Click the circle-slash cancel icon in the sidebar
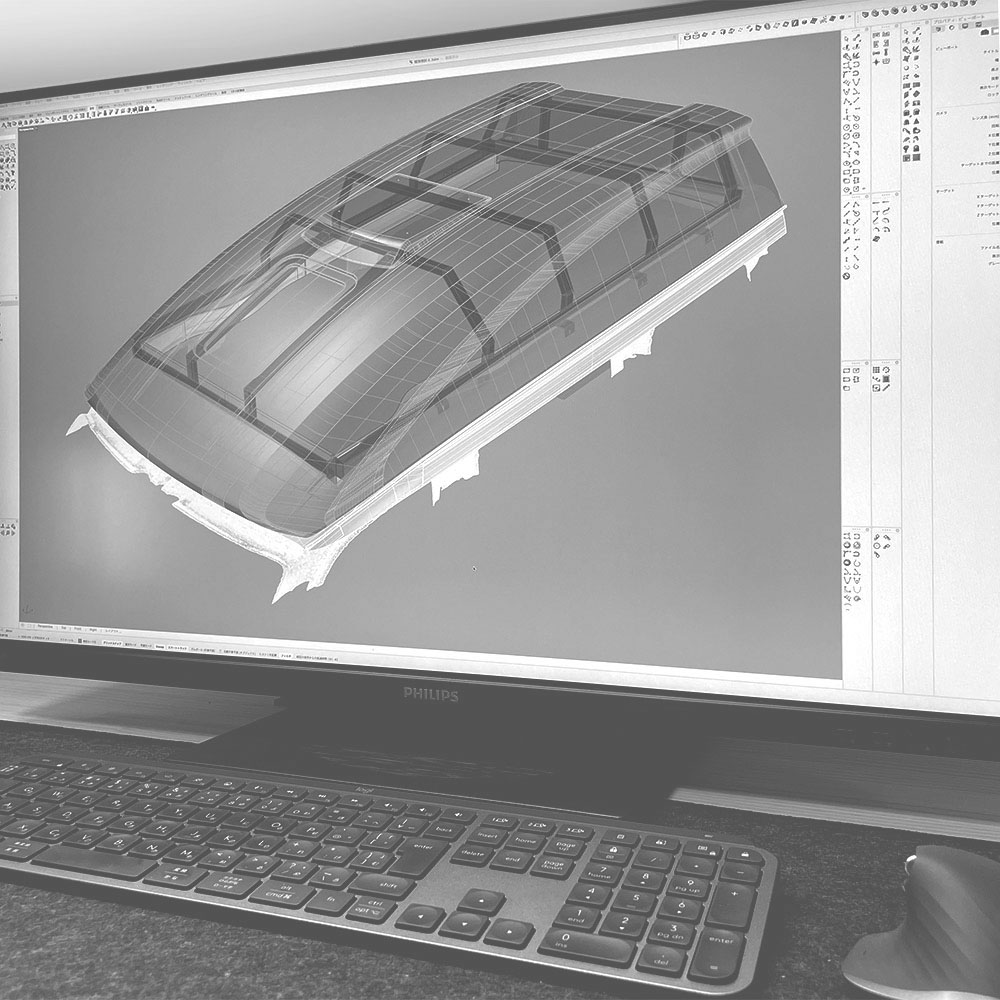Viewport: 1000px width, 1000px height. (847, 274)
